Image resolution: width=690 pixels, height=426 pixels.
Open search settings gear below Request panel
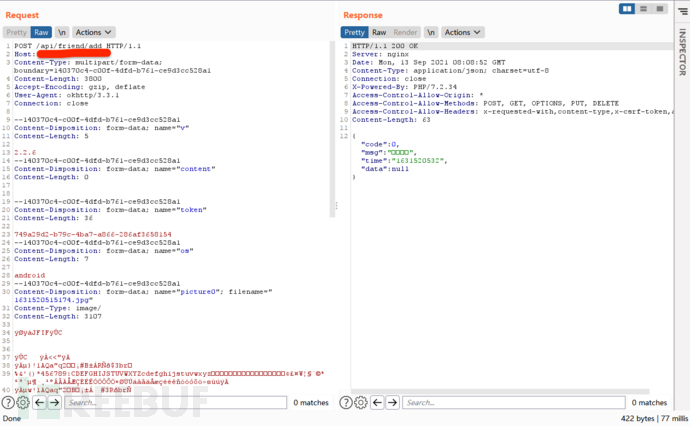tap(23, 402)
